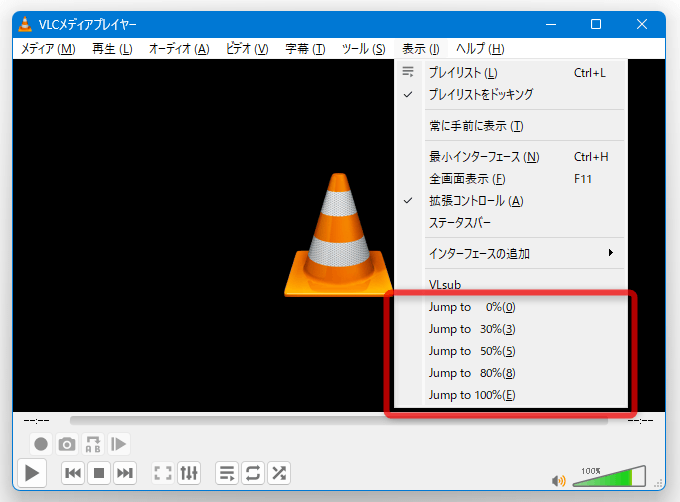Screen dimensions: 680x502
Task: Toggle ステータスバー option
Action: (x=511, y=223)
